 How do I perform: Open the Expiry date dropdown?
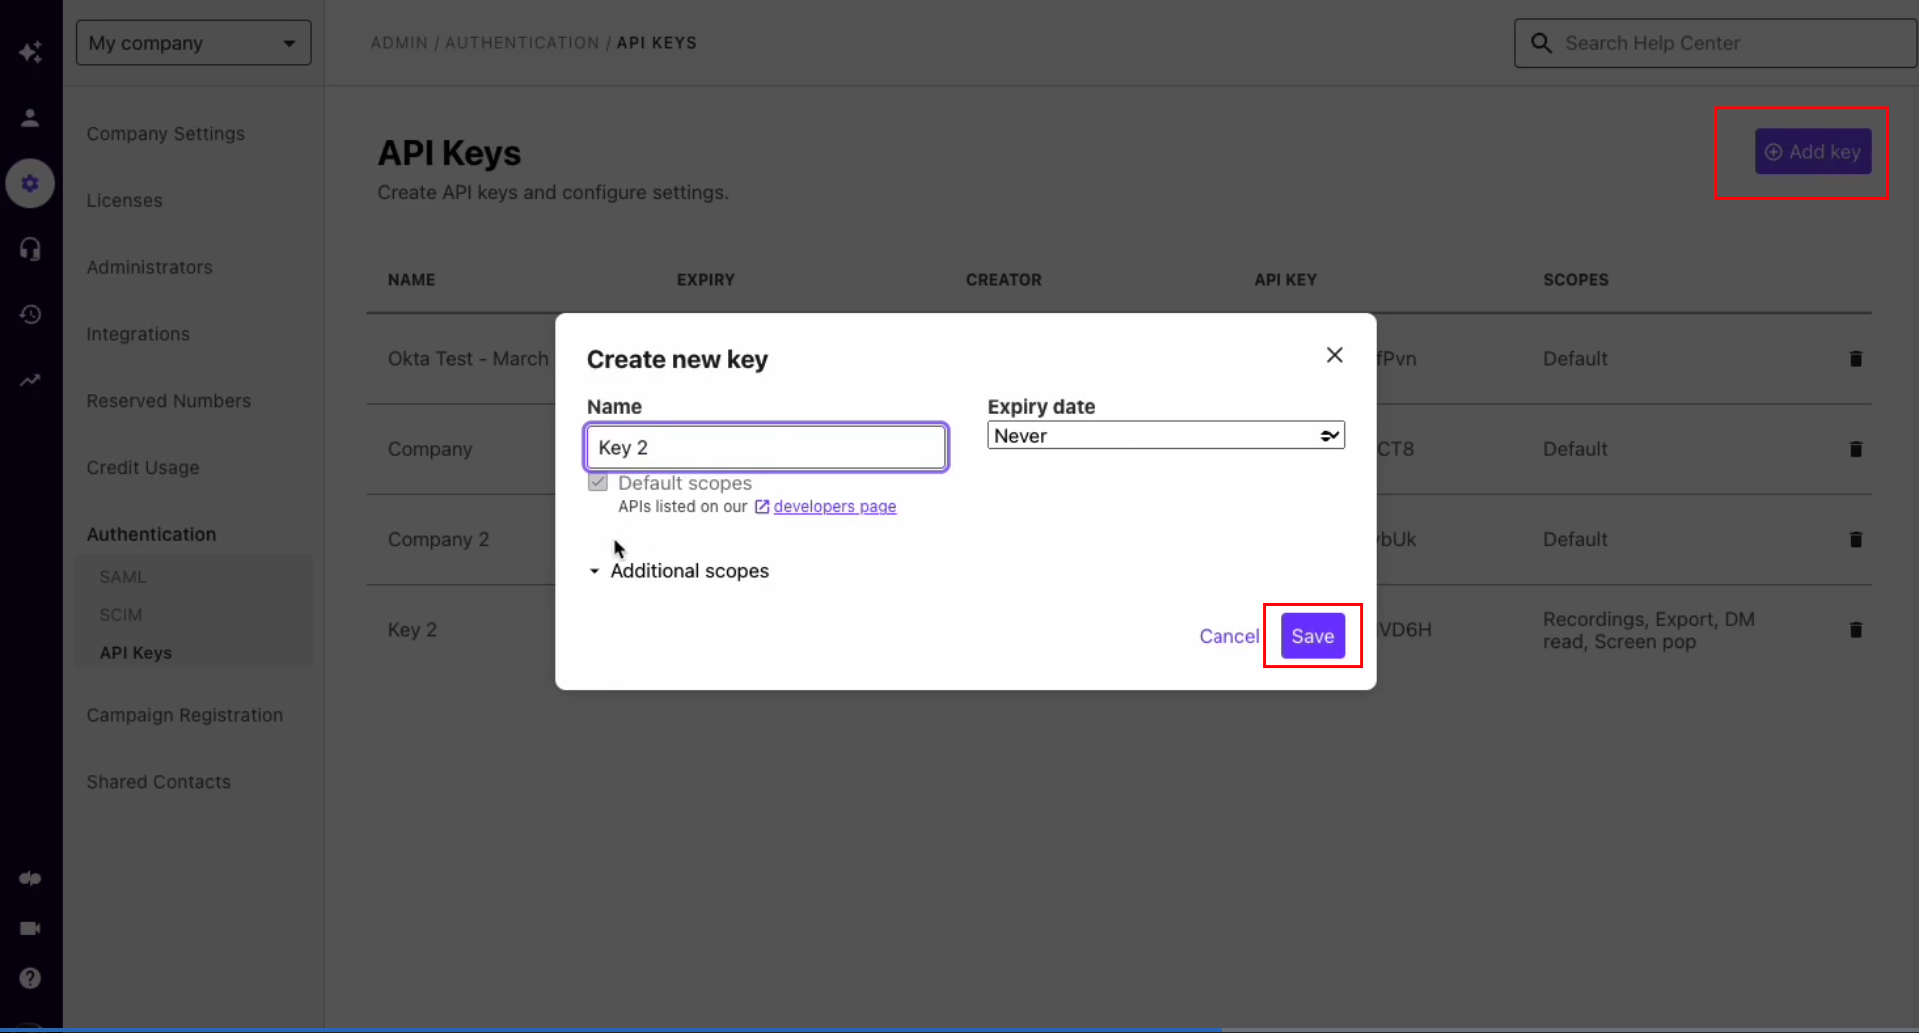click(1166, 435)
